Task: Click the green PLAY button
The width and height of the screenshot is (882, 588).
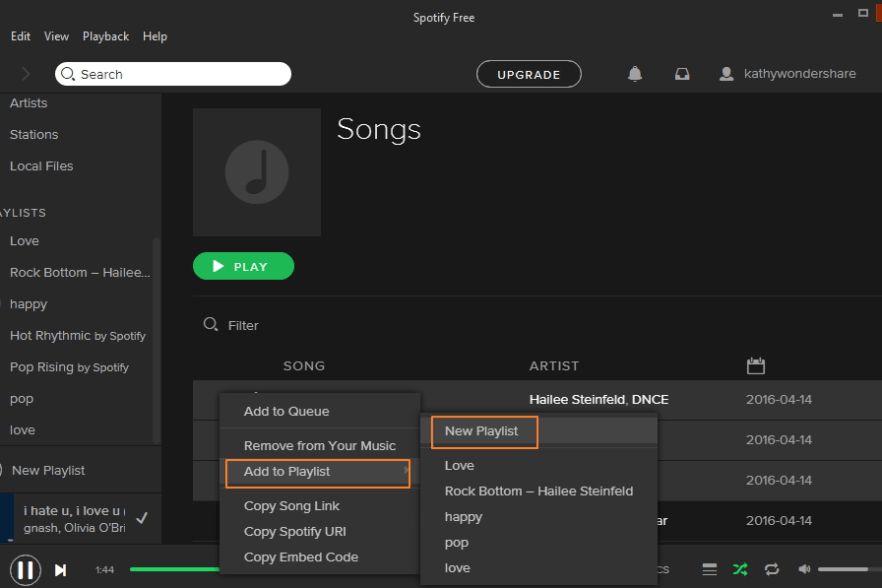Action: pyautogui.click(x=244, y=266)
